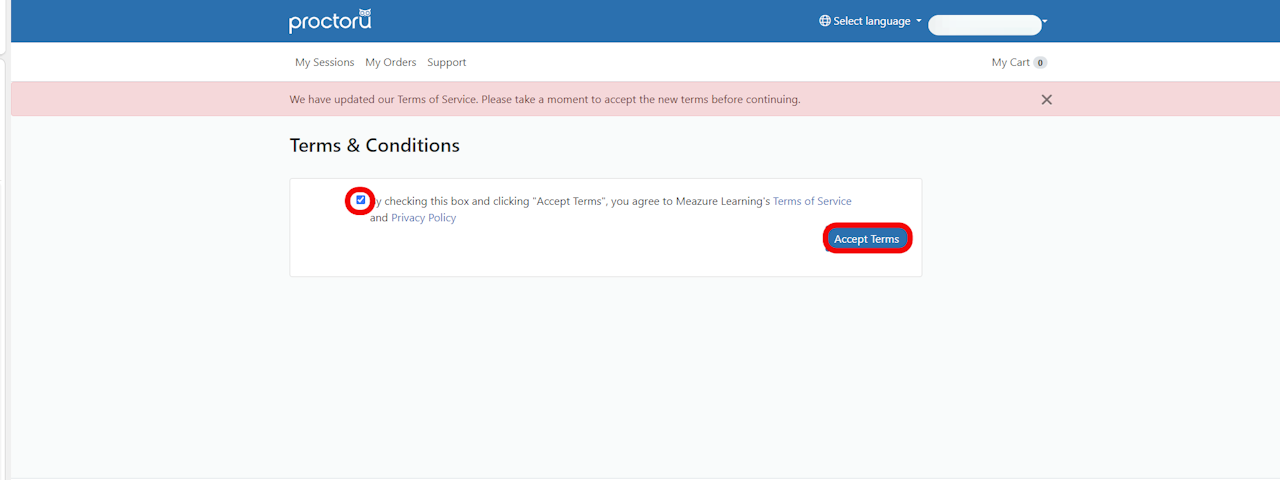View My Cart

[x=1010, y=62]
